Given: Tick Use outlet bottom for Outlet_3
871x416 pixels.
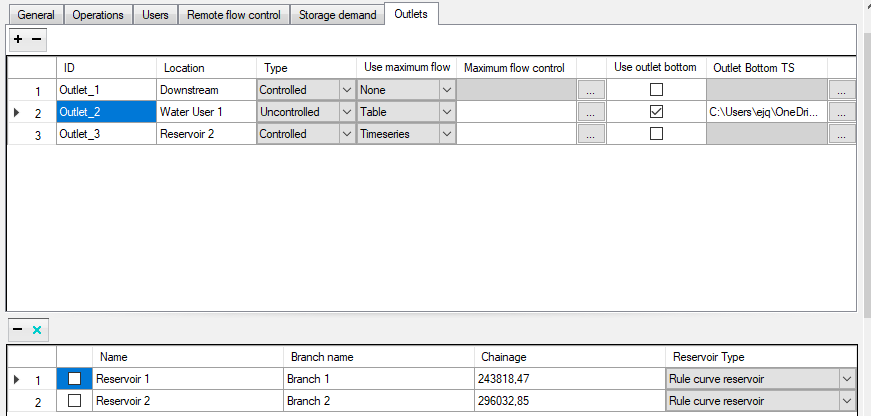Looking at the screenshot, I should point(657,134).
